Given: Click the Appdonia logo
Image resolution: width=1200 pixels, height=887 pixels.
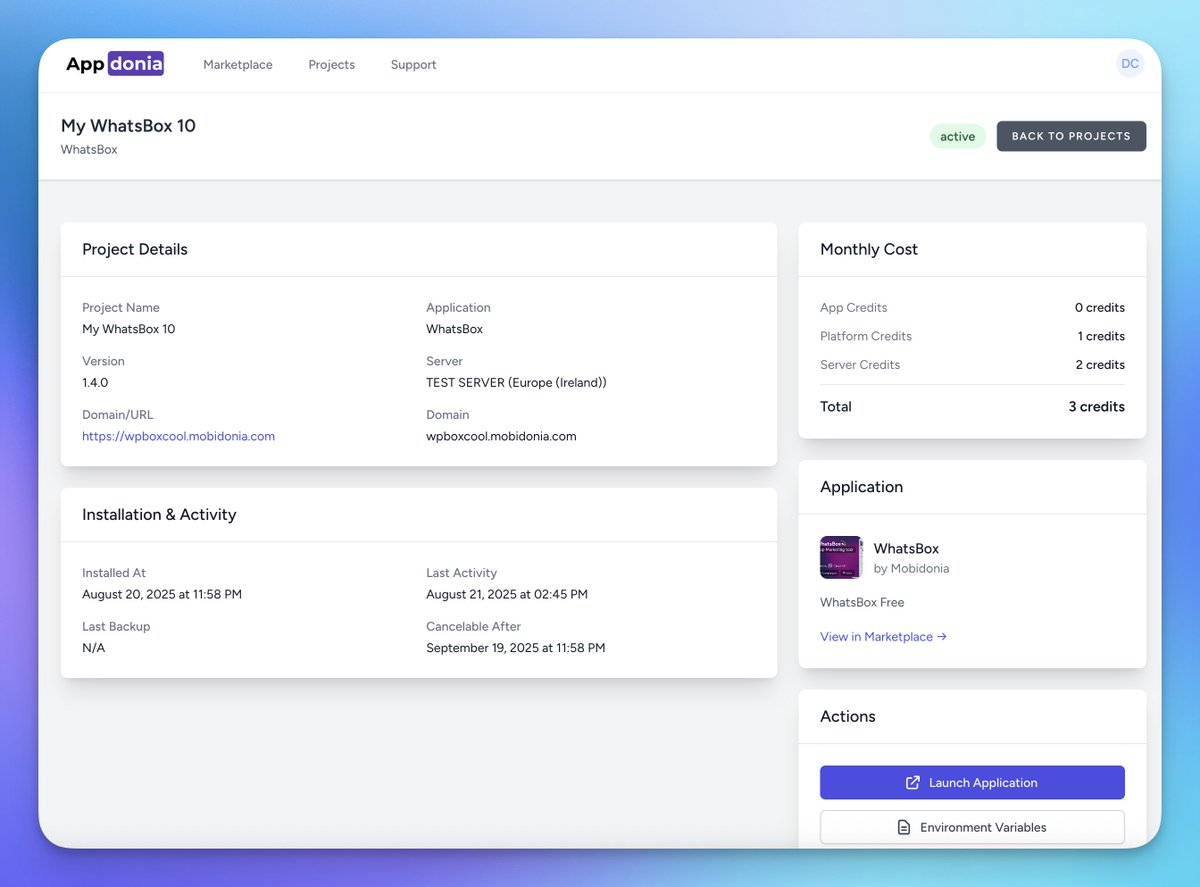Looking at the screenshot, I should (115, 64).
